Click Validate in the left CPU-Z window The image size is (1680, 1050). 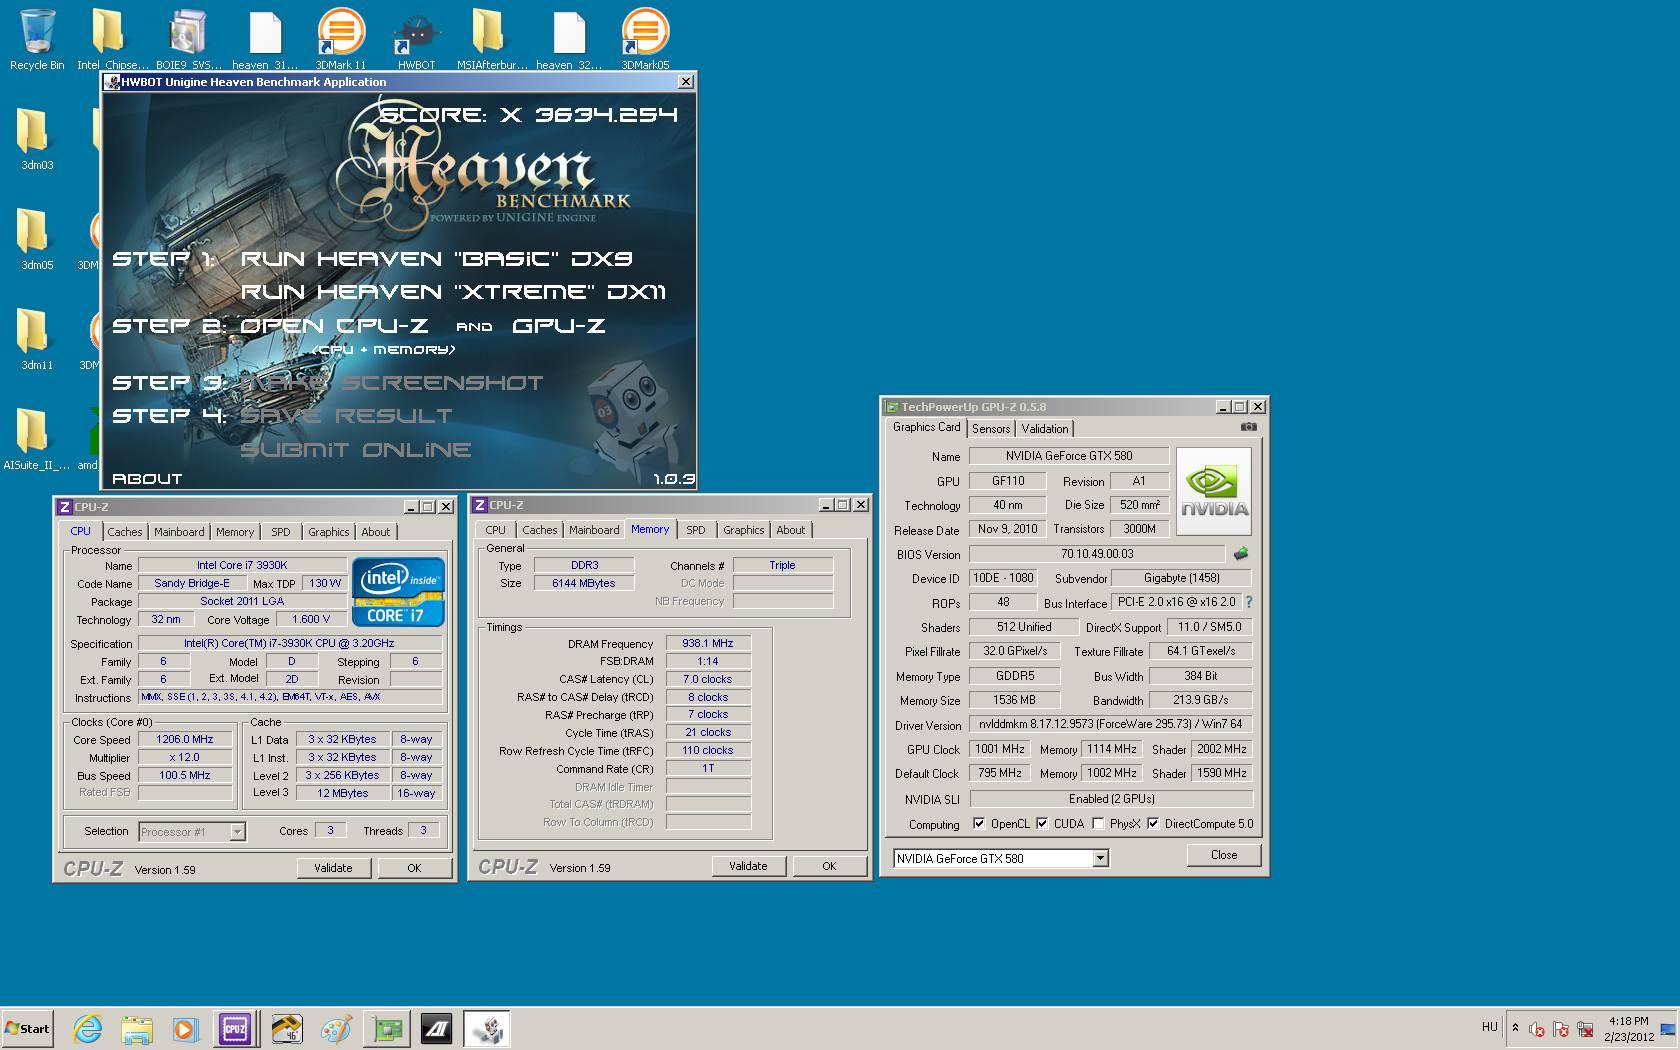coord(333,868)
